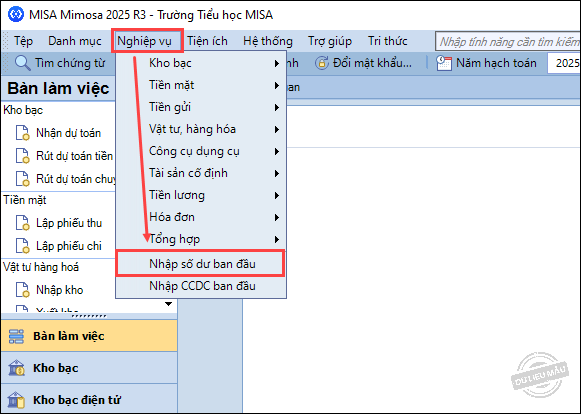Click the sidebar scroll-down arrow
The height and width of the screenshot is (414, 581).
coord(169,304)
